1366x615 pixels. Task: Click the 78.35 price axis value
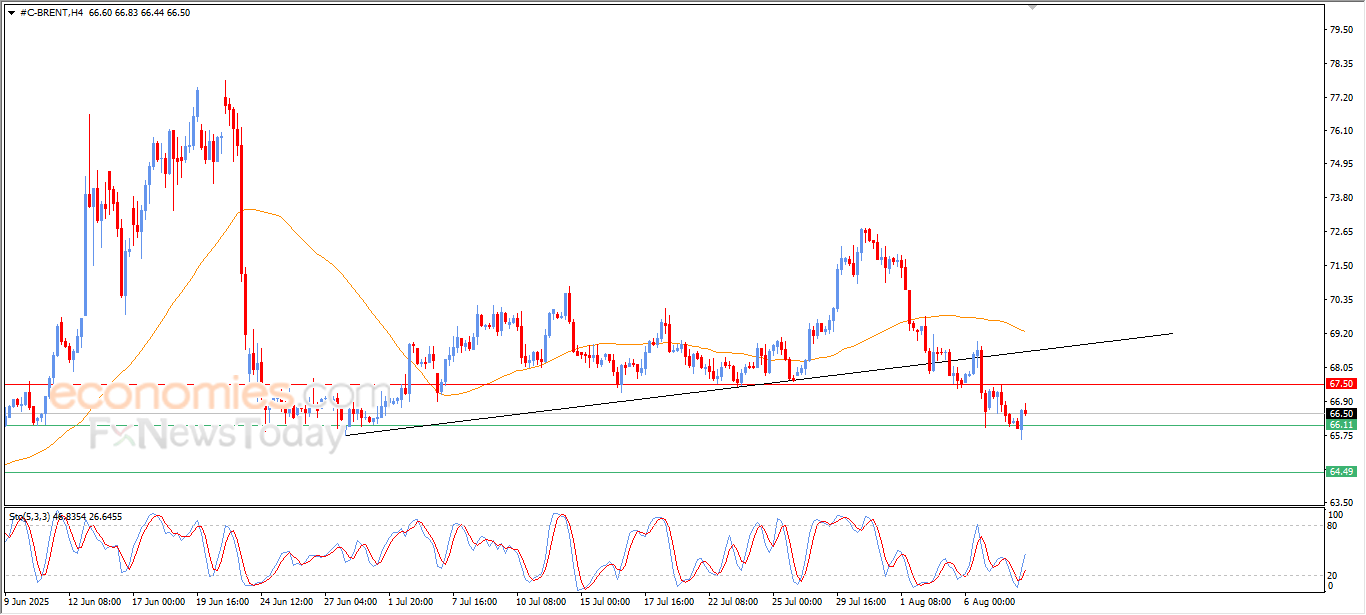click(1341, 64)
